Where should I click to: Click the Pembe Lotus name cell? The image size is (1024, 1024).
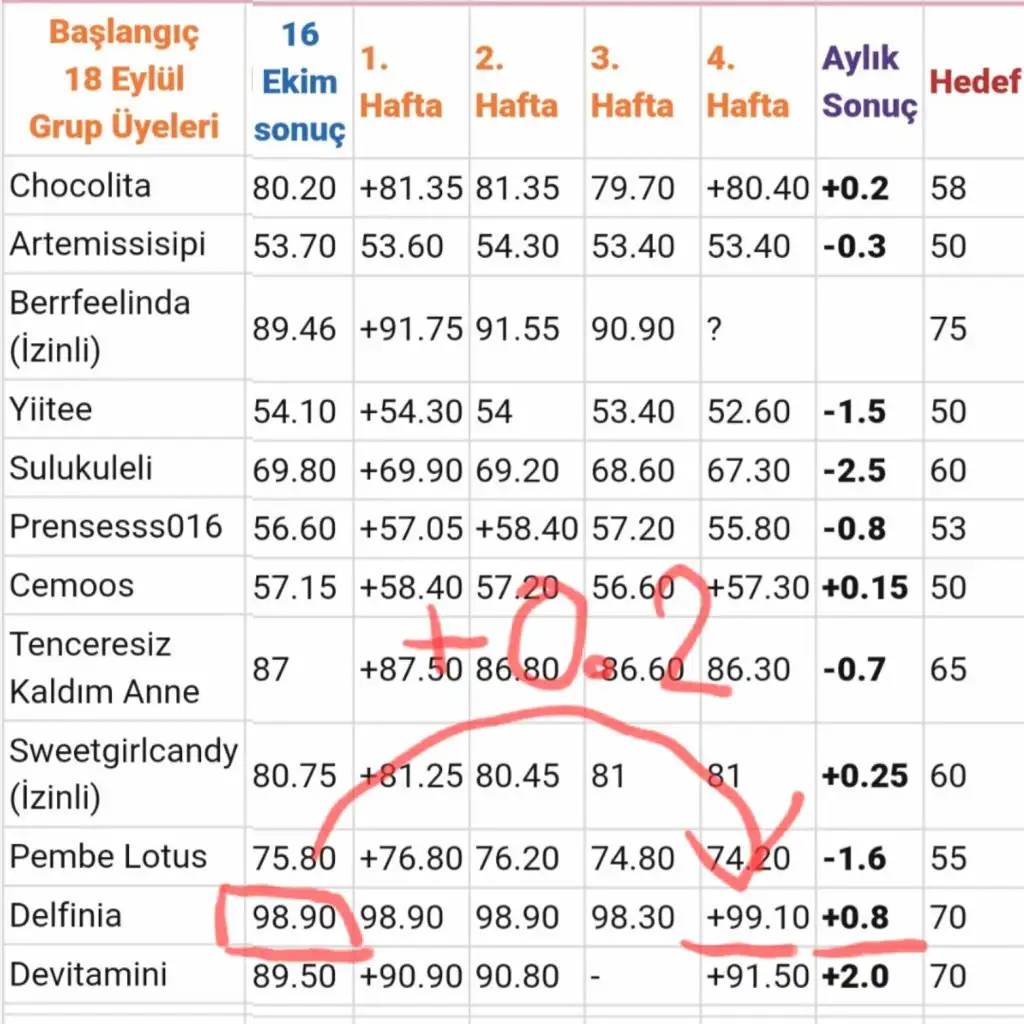[x=108, y=856]
